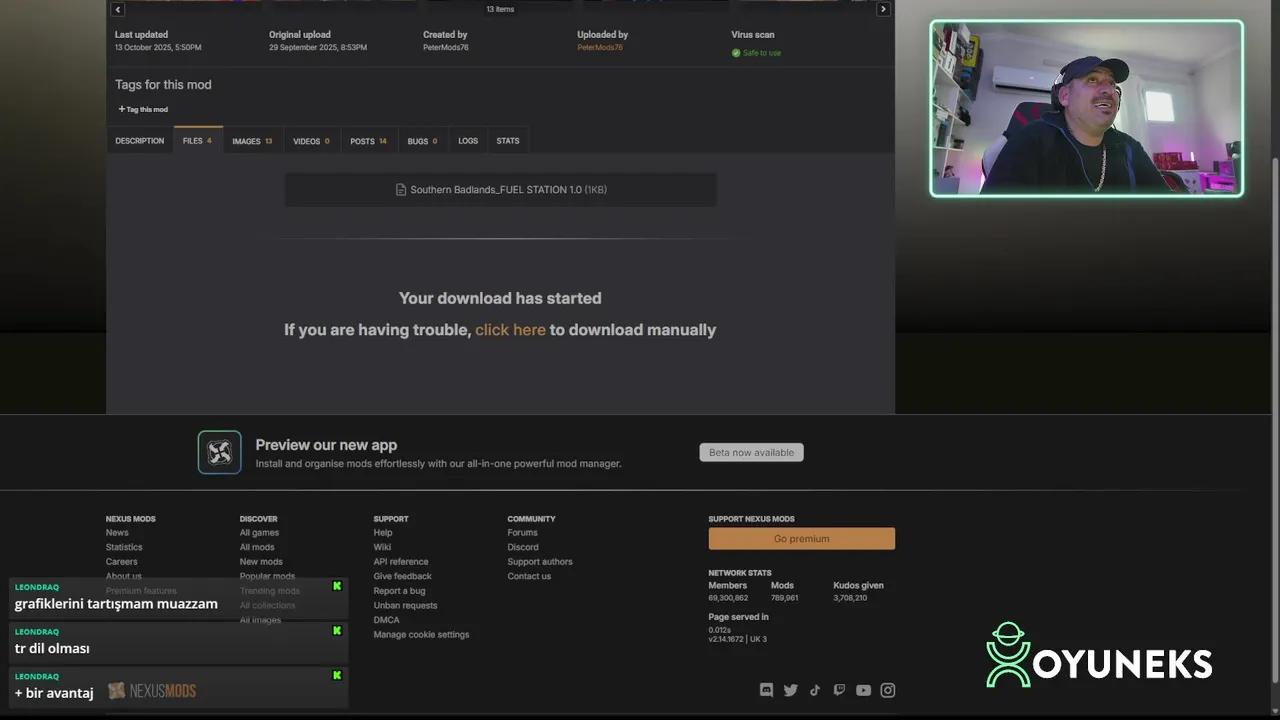The image size is (1280, 720).
Task: Open the Statistics footer link
Action: [x=124, y=547]
